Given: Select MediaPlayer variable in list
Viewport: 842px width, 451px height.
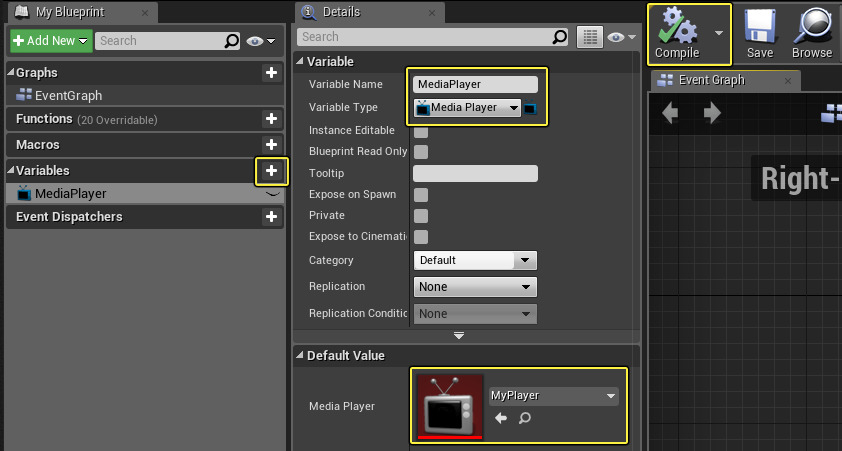Looking at the screenshot, I should click(x=144, y=193).
